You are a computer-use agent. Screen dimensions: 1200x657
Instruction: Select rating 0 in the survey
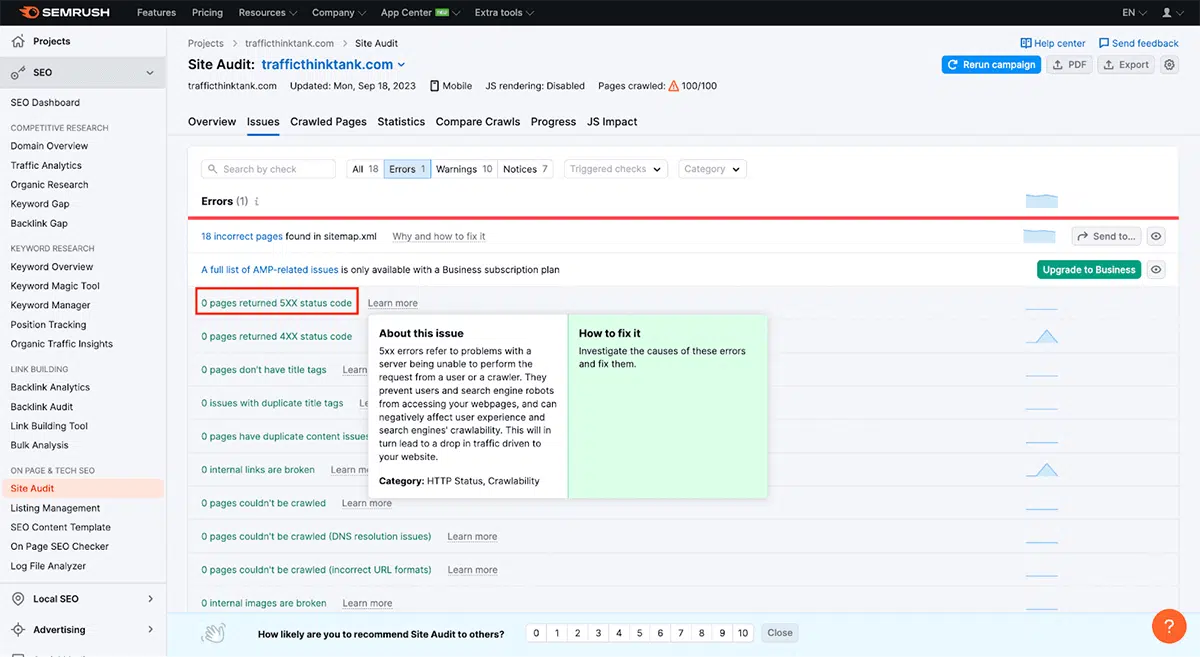click(536, 633)
